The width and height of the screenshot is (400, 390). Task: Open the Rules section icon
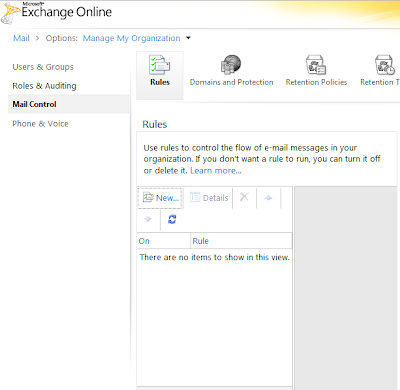pyautogui.click(x=160, y=65)
